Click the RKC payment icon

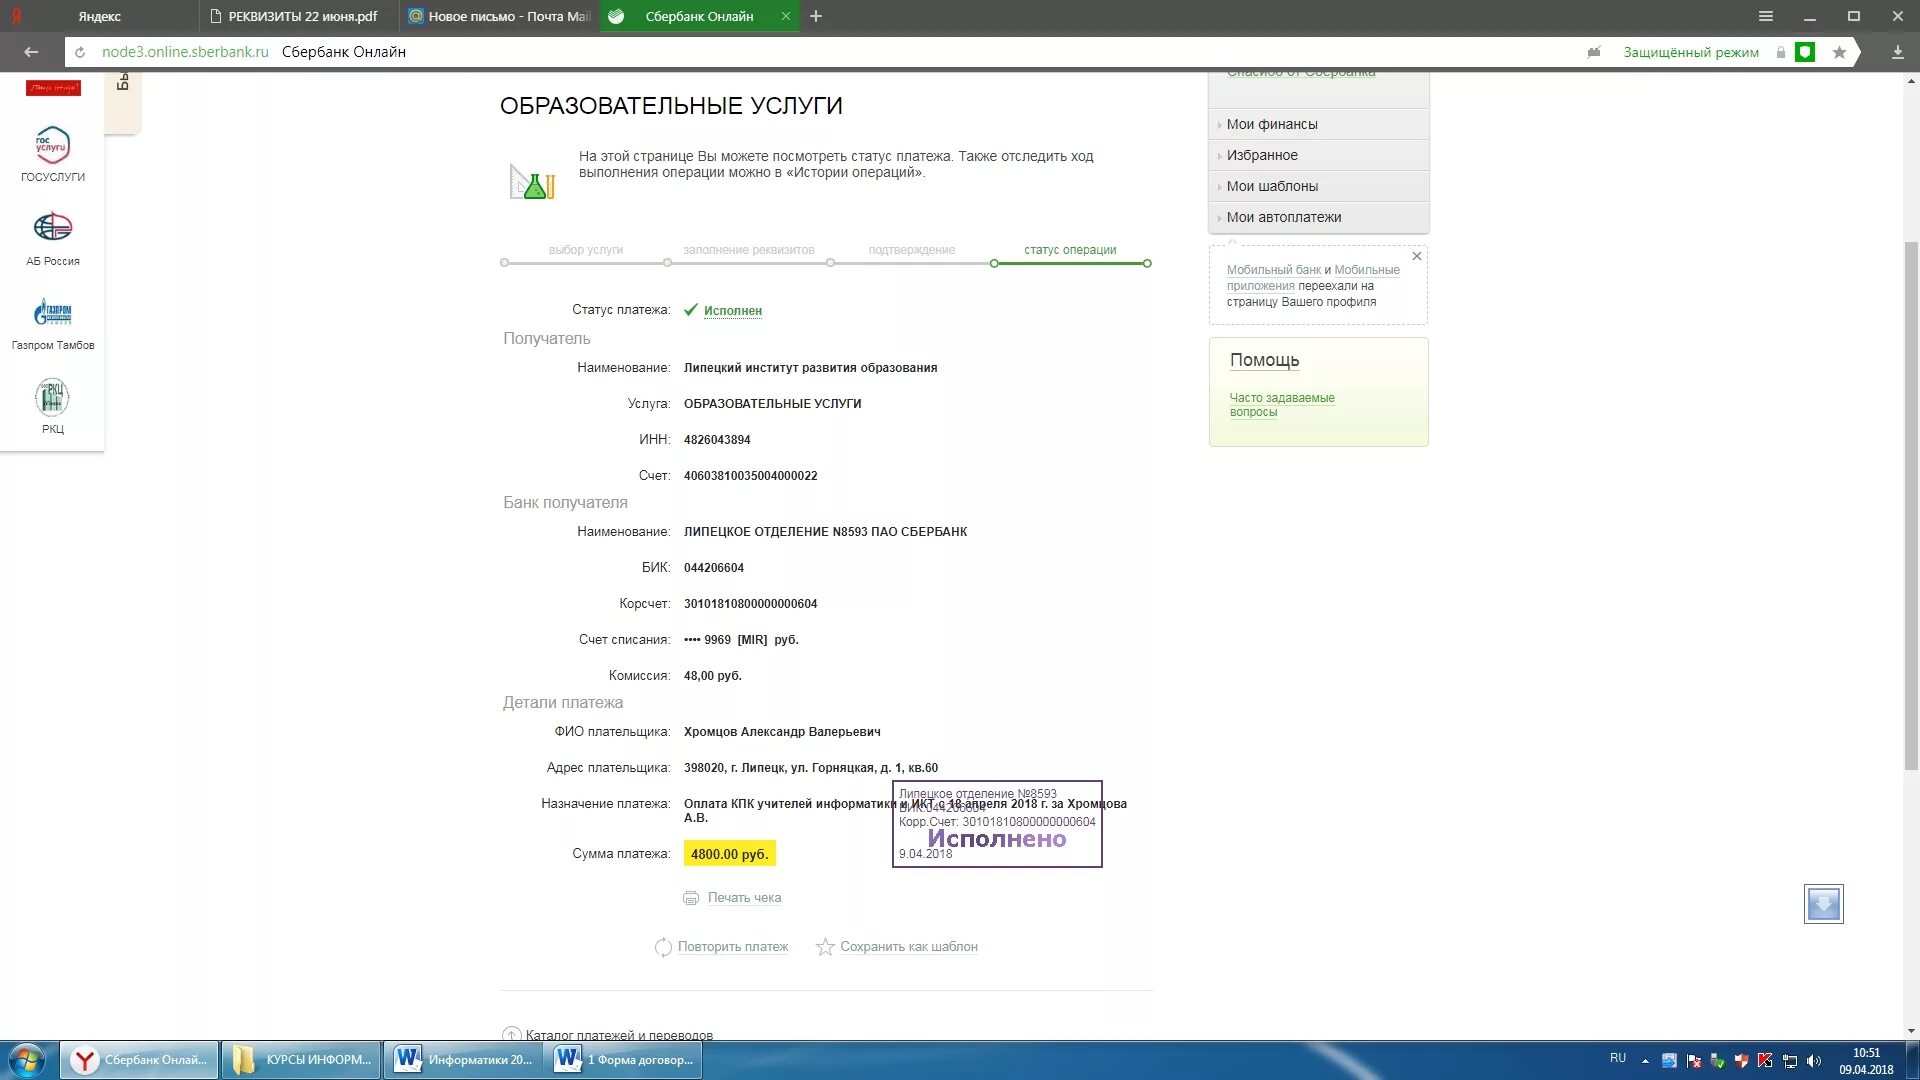(x=53, y=397)
